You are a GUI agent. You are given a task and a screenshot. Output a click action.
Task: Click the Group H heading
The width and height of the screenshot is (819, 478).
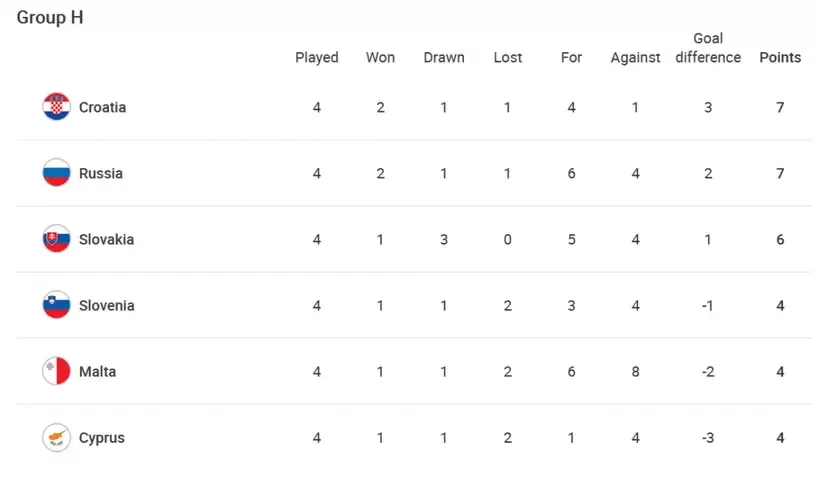50,17
